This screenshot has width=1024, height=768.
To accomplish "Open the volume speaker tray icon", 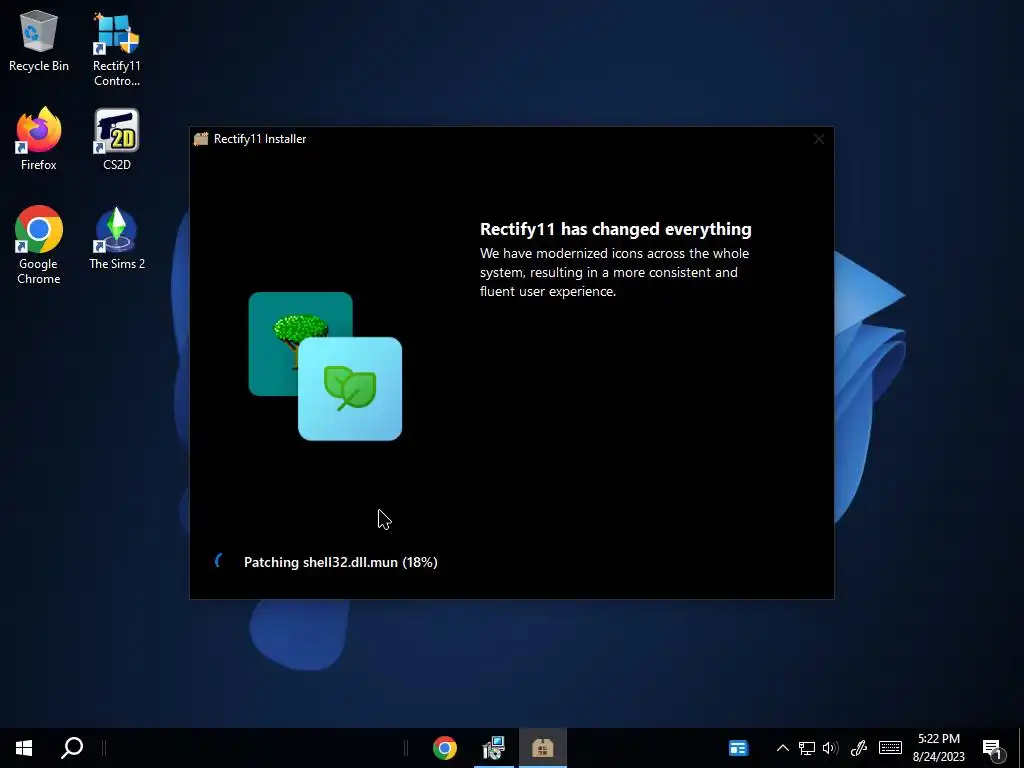I will [x=831, y=748].
